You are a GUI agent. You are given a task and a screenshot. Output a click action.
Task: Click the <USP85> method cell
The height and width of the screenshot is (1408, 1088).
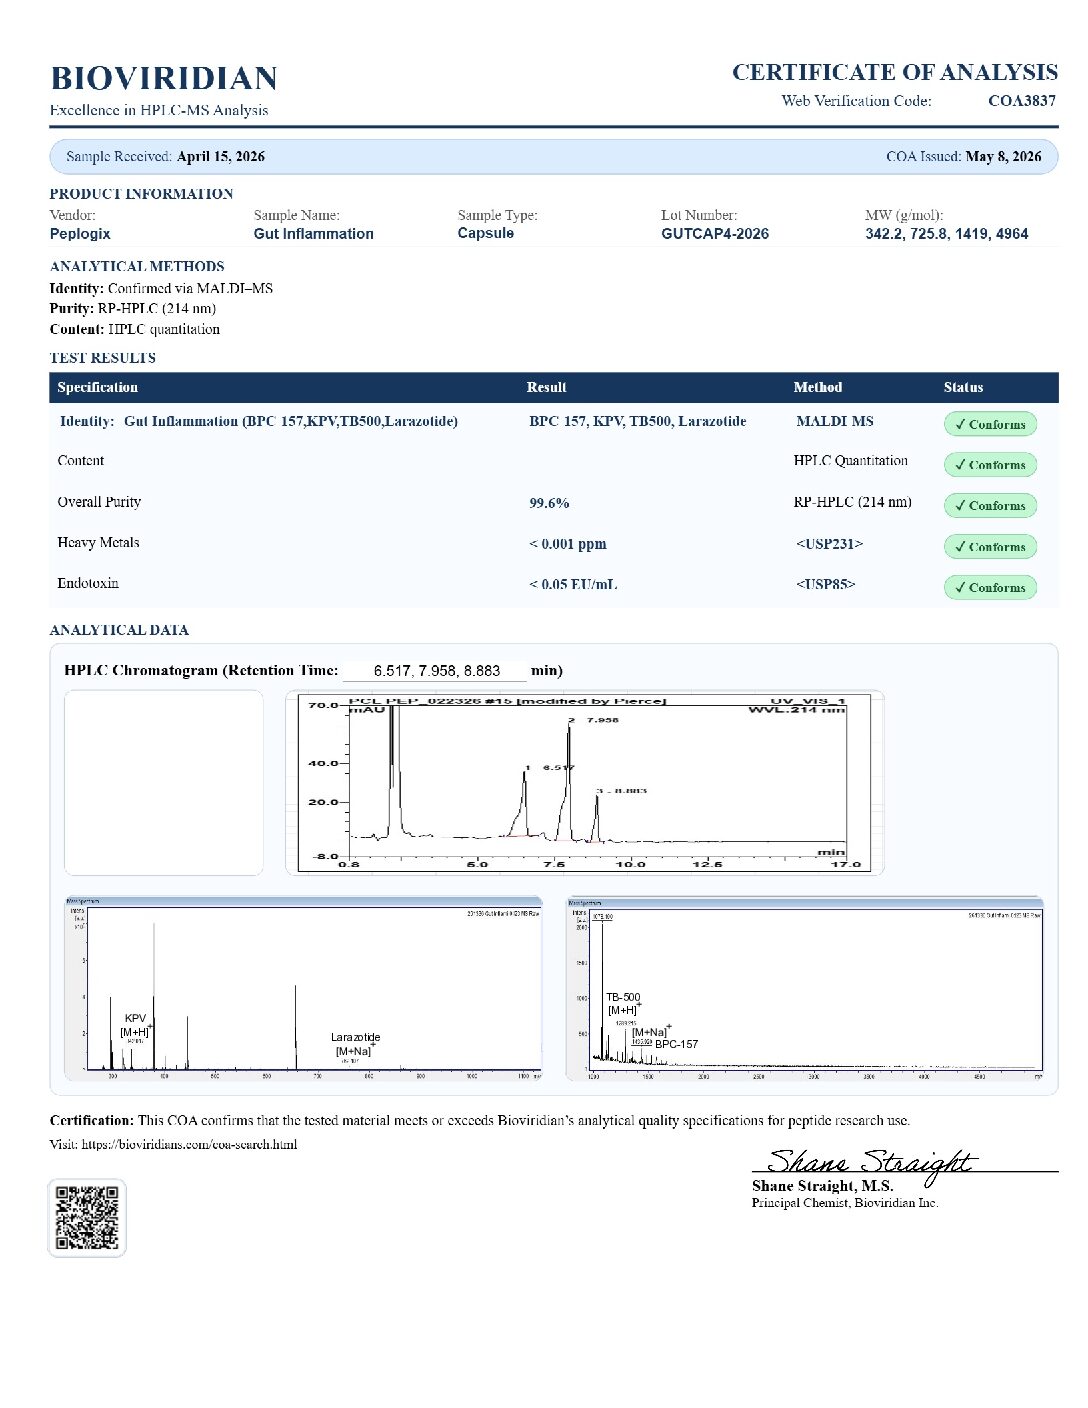pyautogui.click(x=825, y=584)
